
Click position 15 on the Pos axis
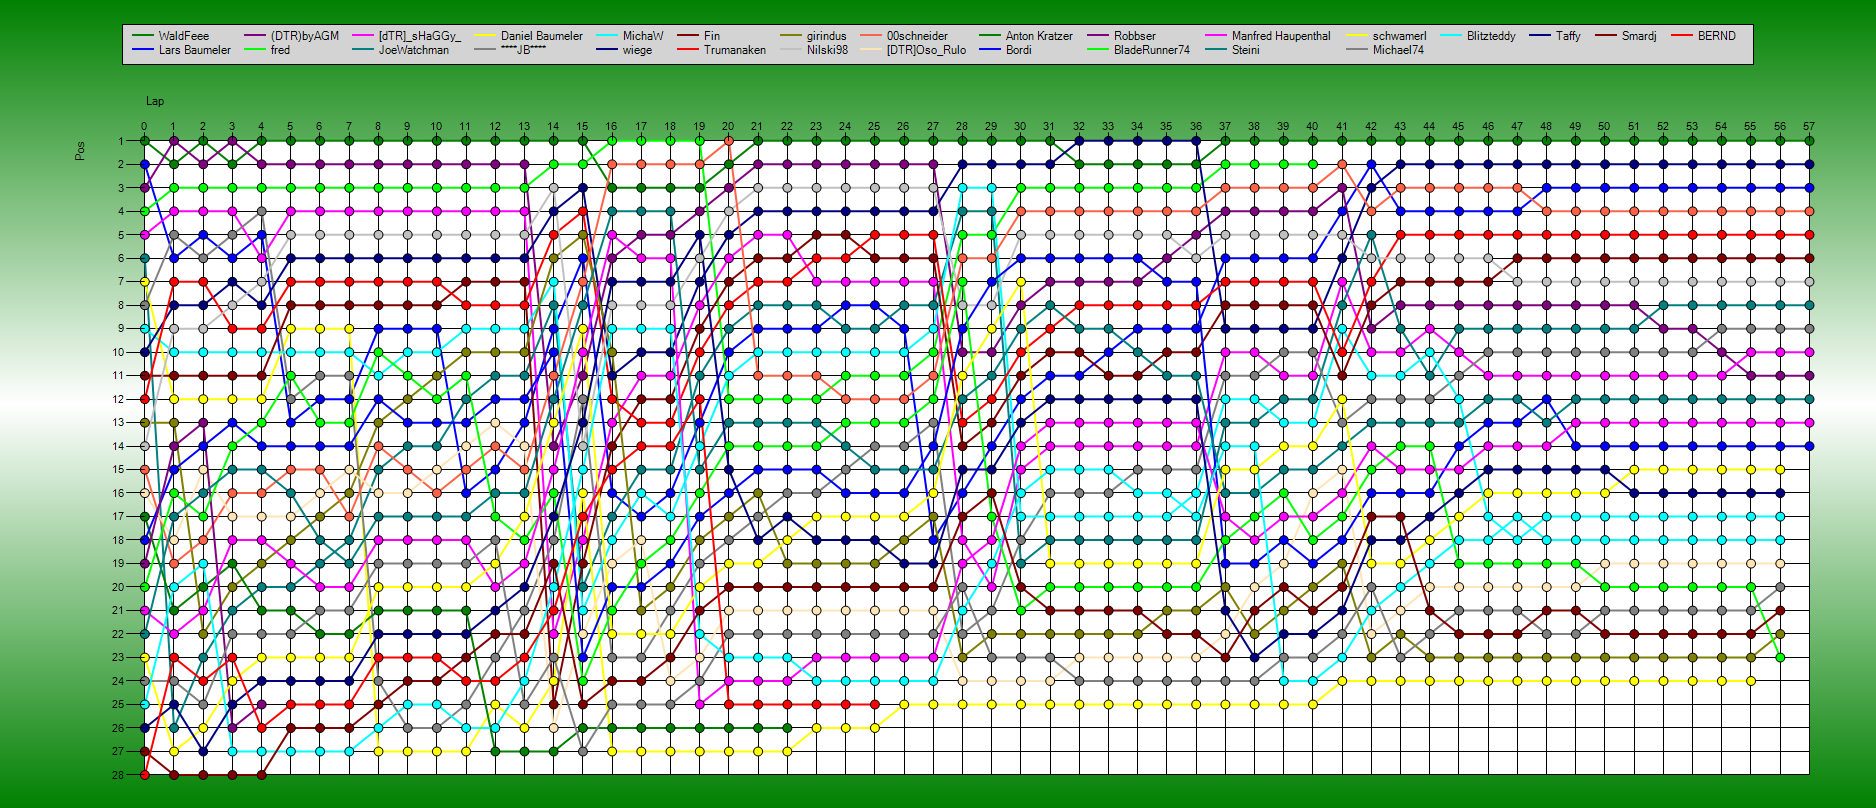pos(118,469)
